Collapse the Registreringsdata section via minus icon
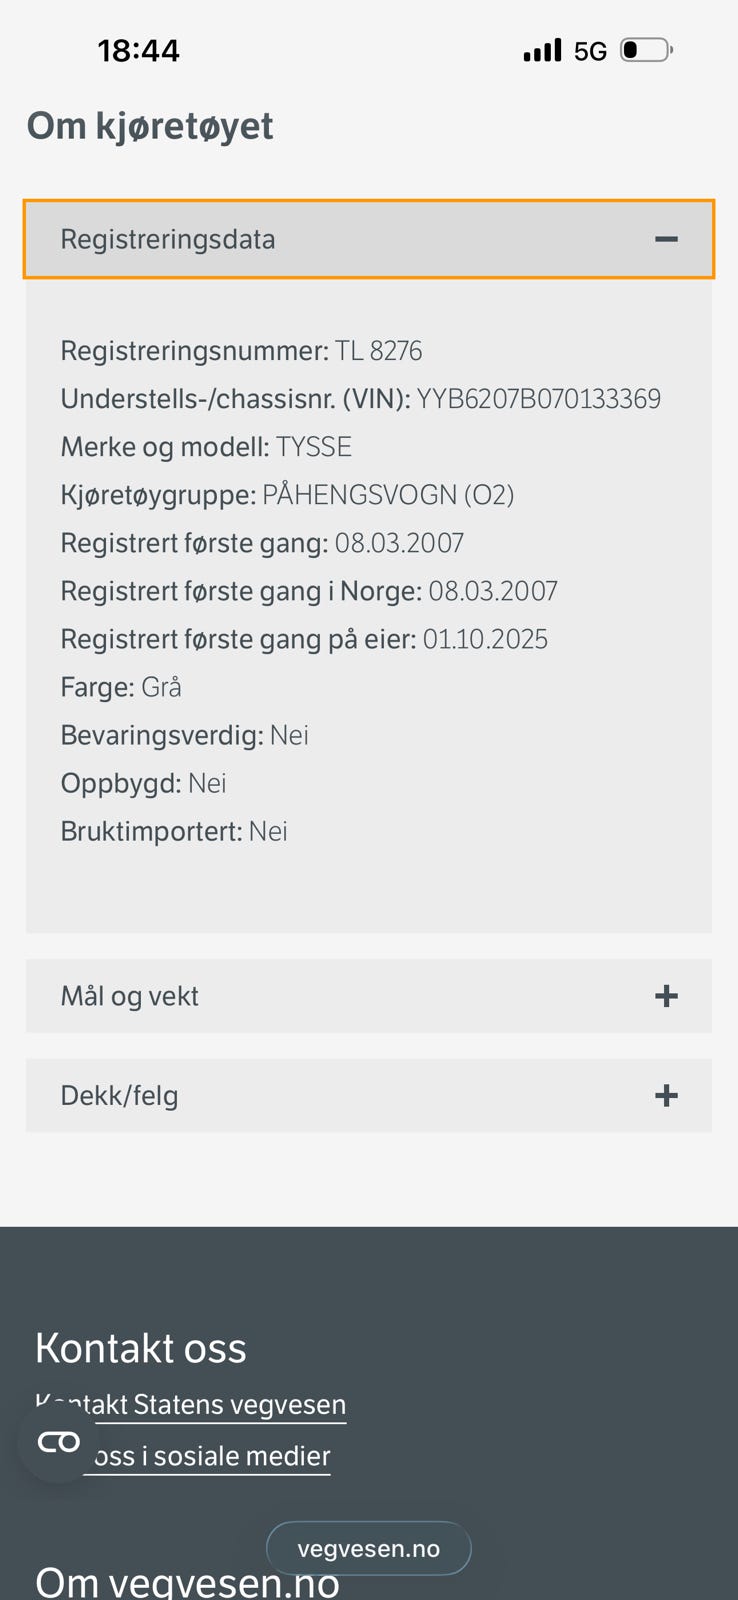The image size is (738, 1600). (x=666, y=239)
